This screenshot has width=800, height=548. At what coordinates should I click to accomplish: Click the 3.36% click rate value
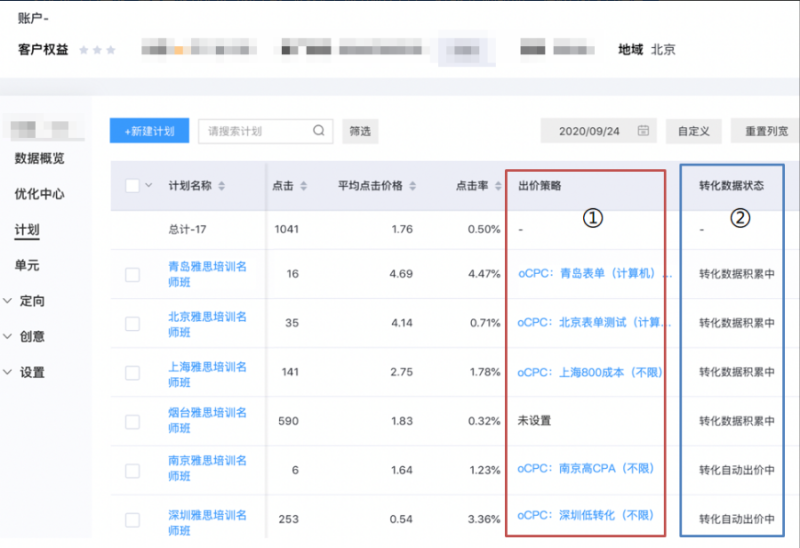click(484, 519)
